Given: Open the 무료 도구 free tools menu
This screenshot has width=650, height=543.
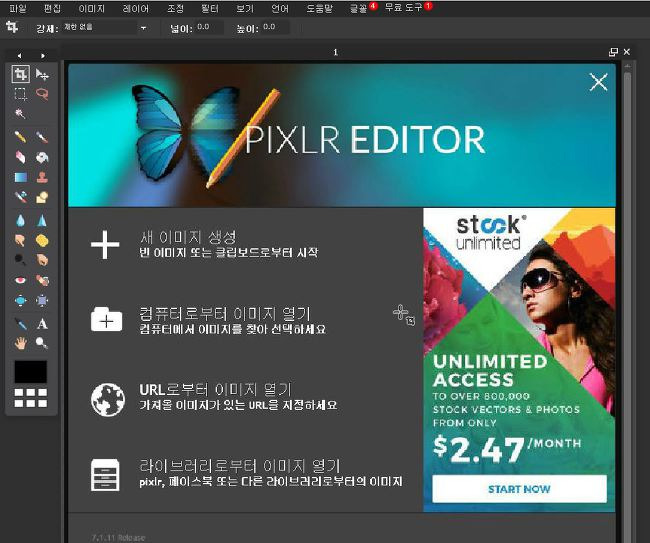Looking at the screenshot, I should [403, 8].
